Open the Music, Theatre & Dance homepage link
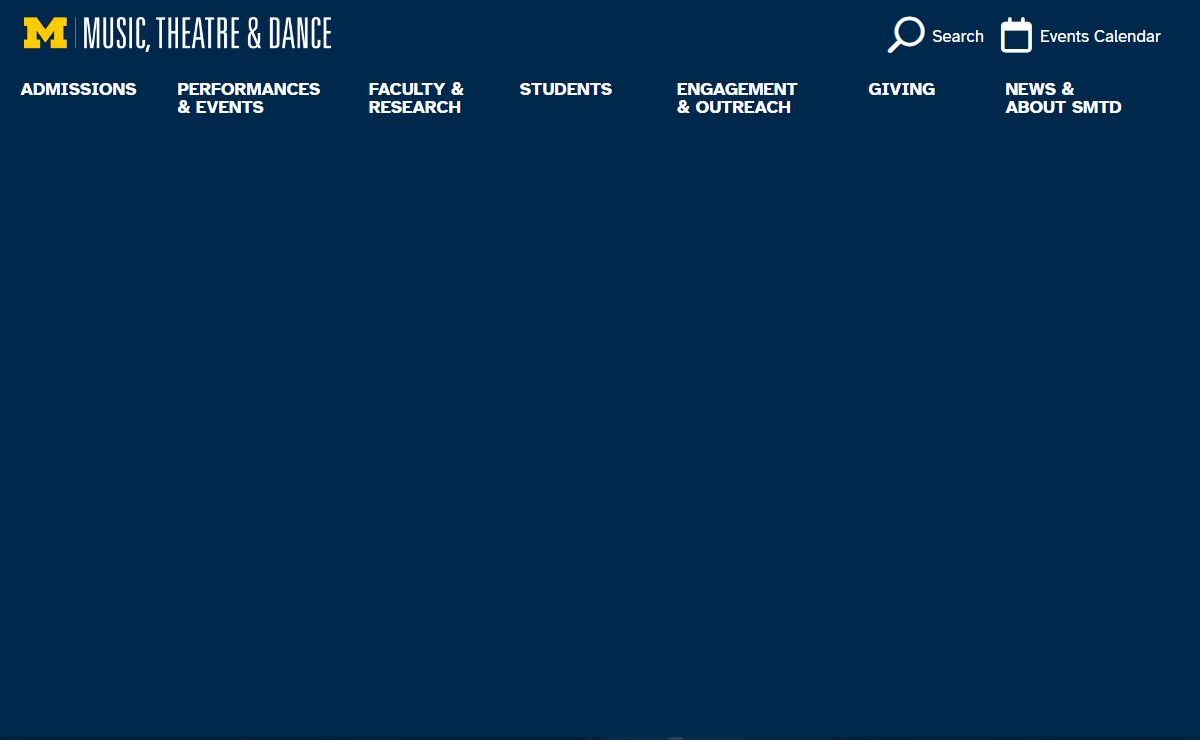Screen dimensions: 1200x740 coord(207,34)
